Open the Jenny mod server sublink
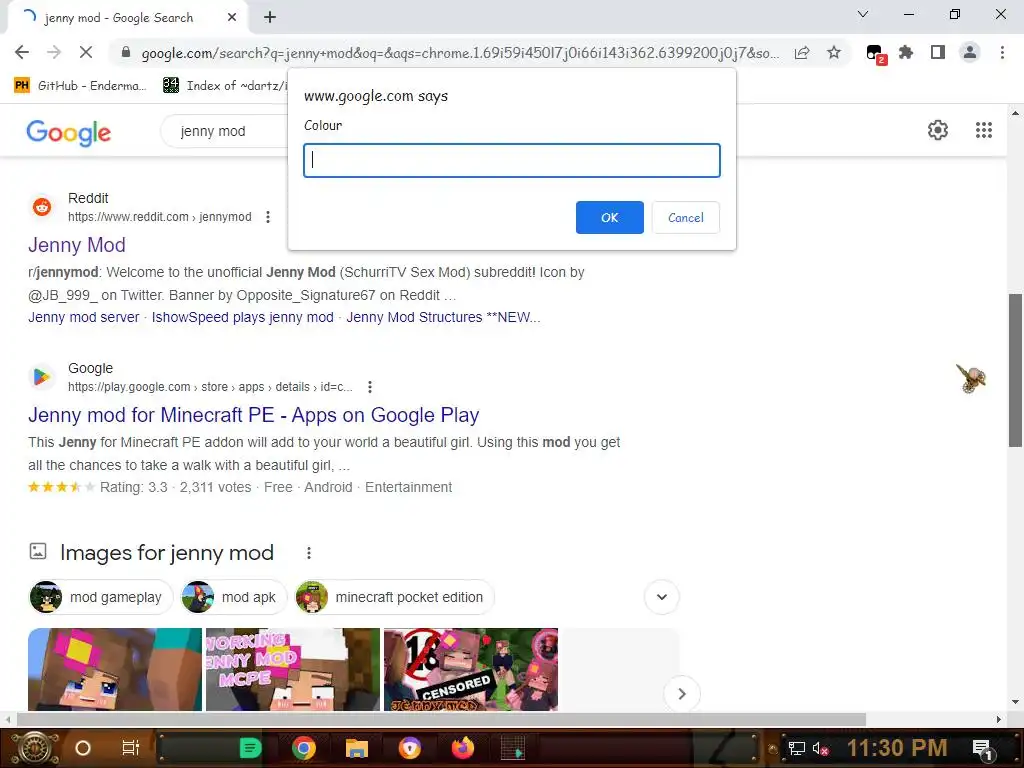Image resolution: width=1024 pixels, height=768 pixels. (84, 317)
